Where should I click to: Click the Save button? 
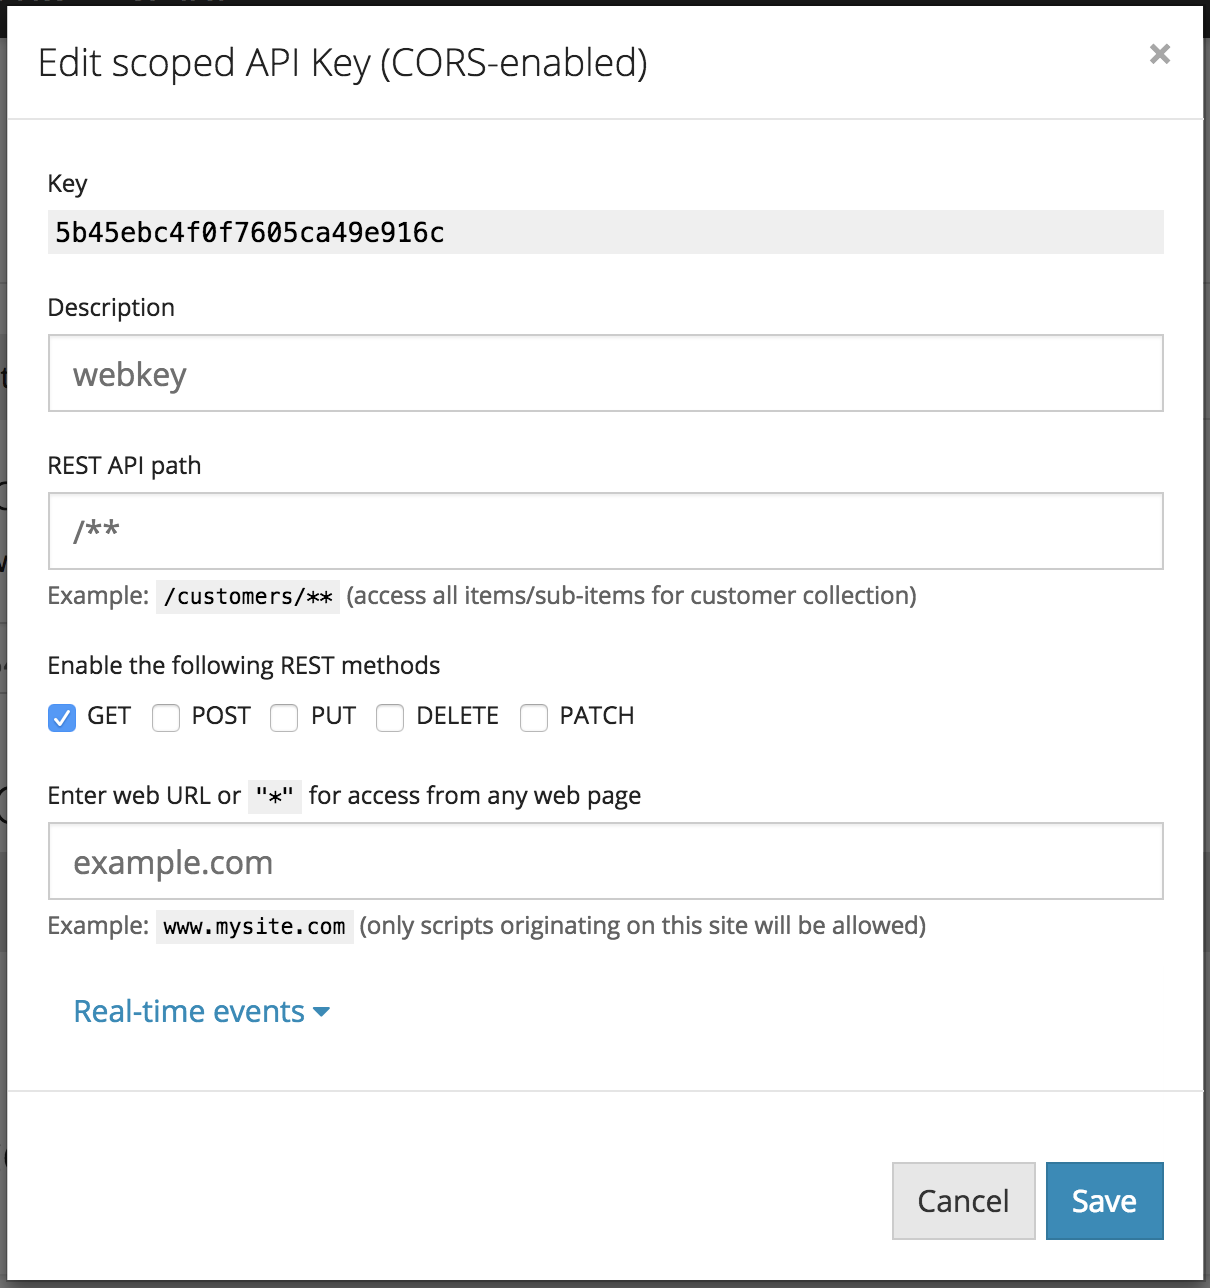pyautogui.click(x=1104, y=1200)
